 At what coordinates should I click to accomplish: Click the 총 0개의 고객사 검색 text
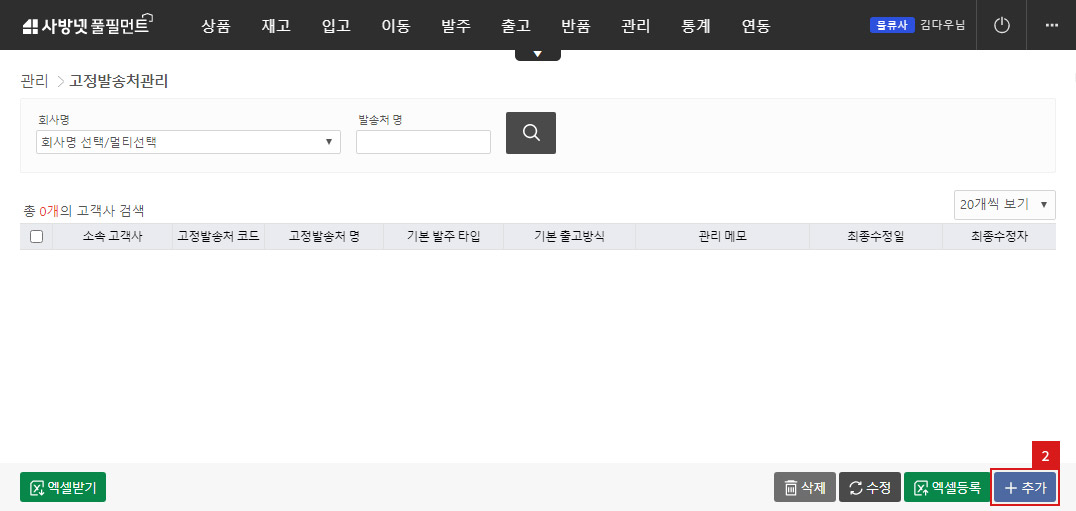click(x=84, y=211)
